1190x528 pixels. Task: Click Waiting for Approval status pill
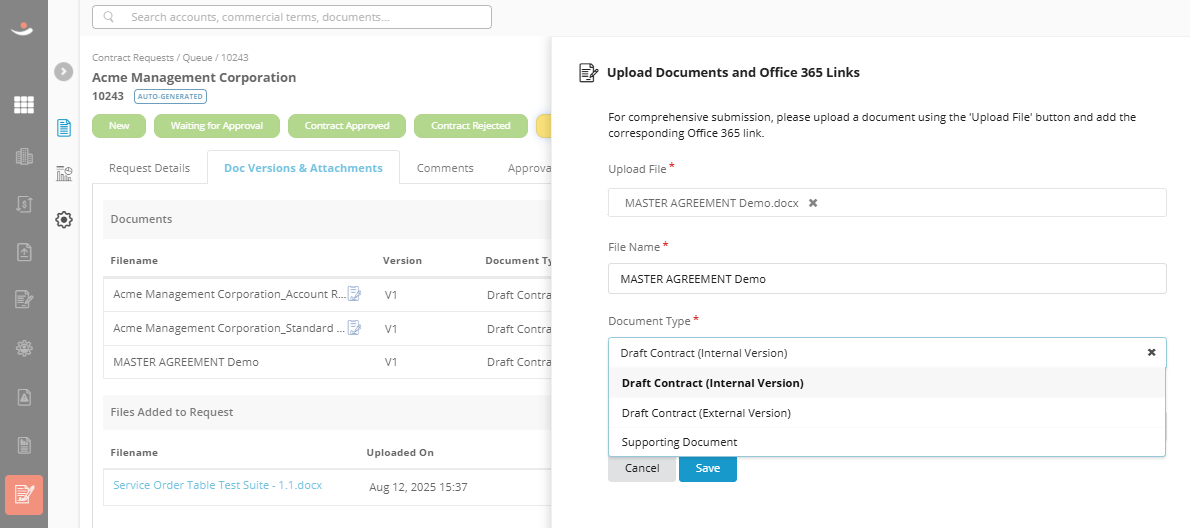pos(217,126)
